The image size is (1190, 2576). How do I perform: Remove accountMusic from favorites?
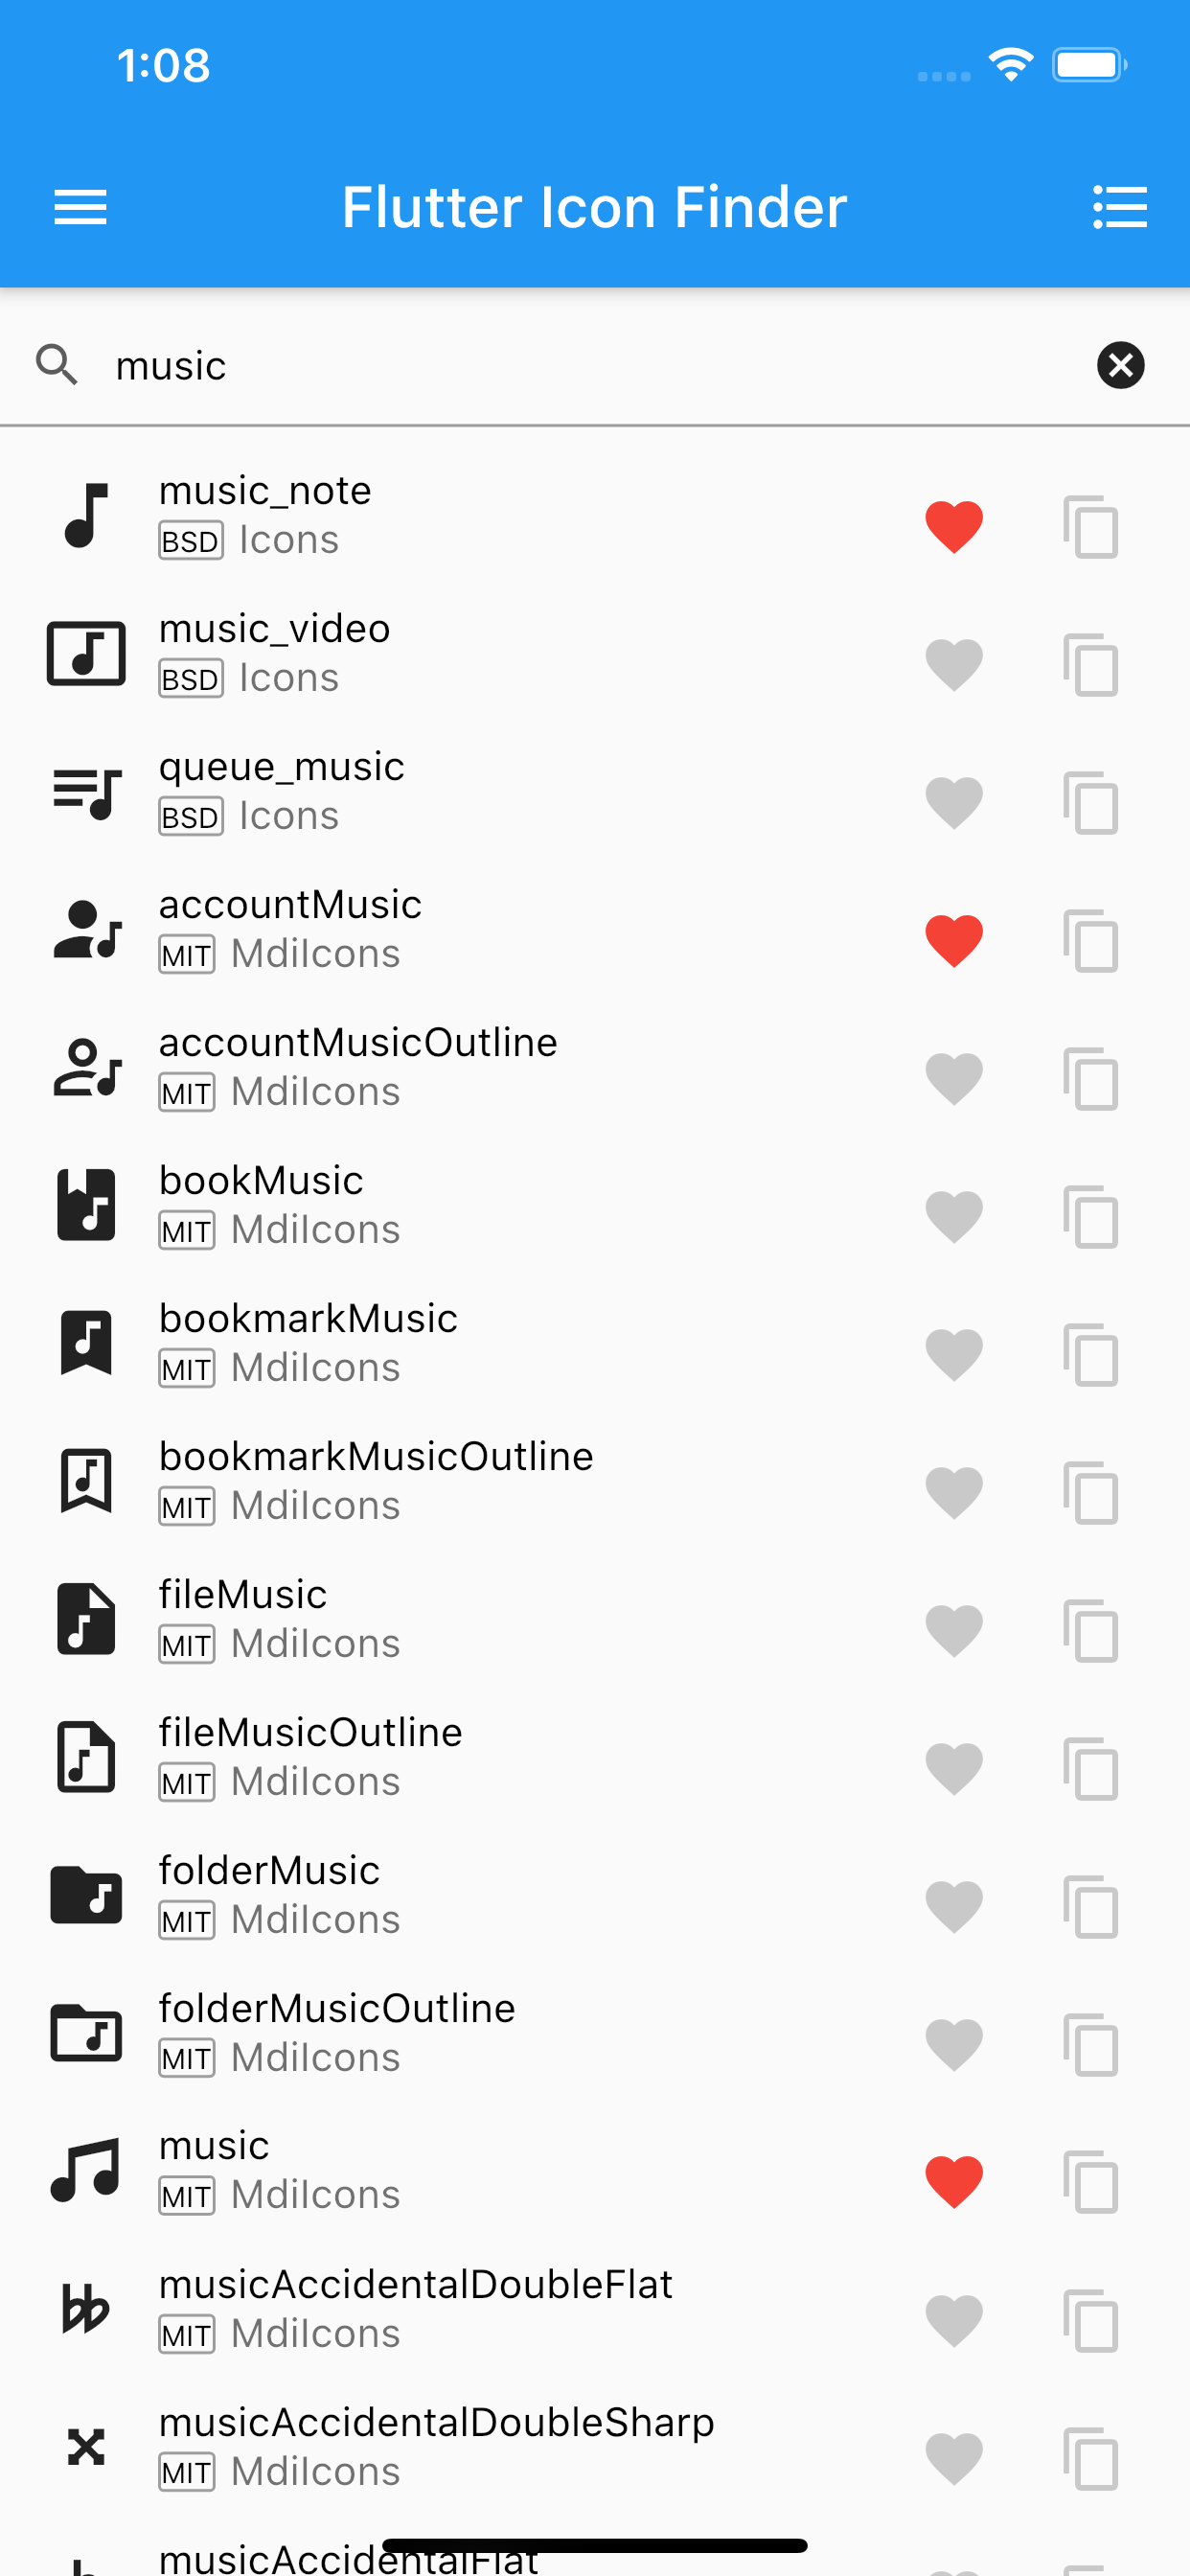tap(954, 940)
